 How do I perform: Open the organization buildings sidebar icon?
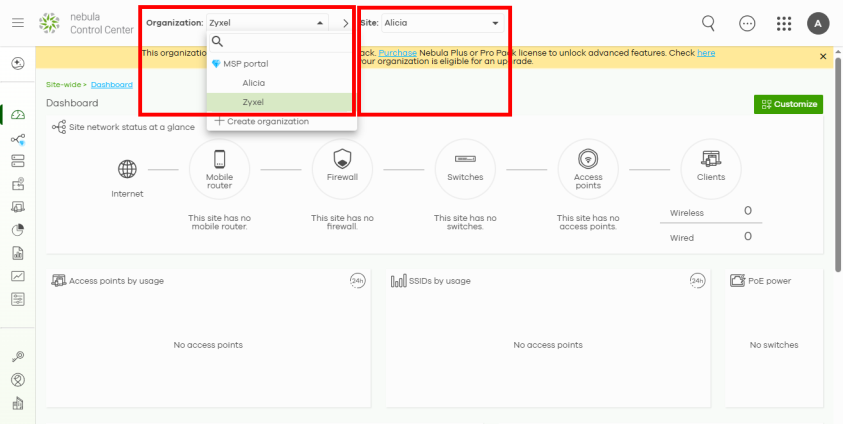coord(18,403)
